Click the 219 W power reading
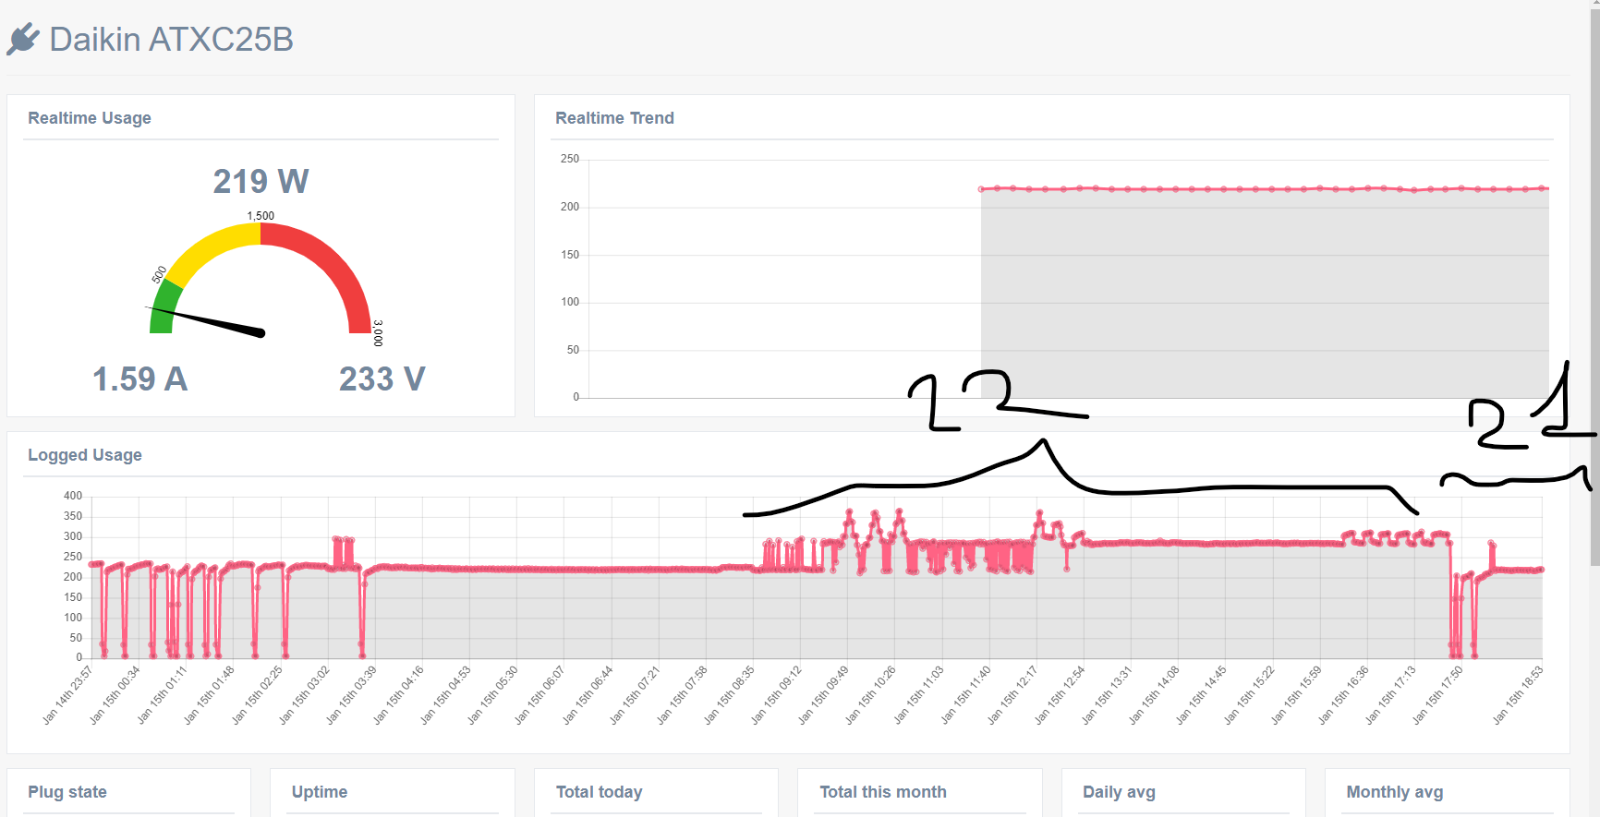Screen dimensions: 1600x817 (x=261, y=181)
